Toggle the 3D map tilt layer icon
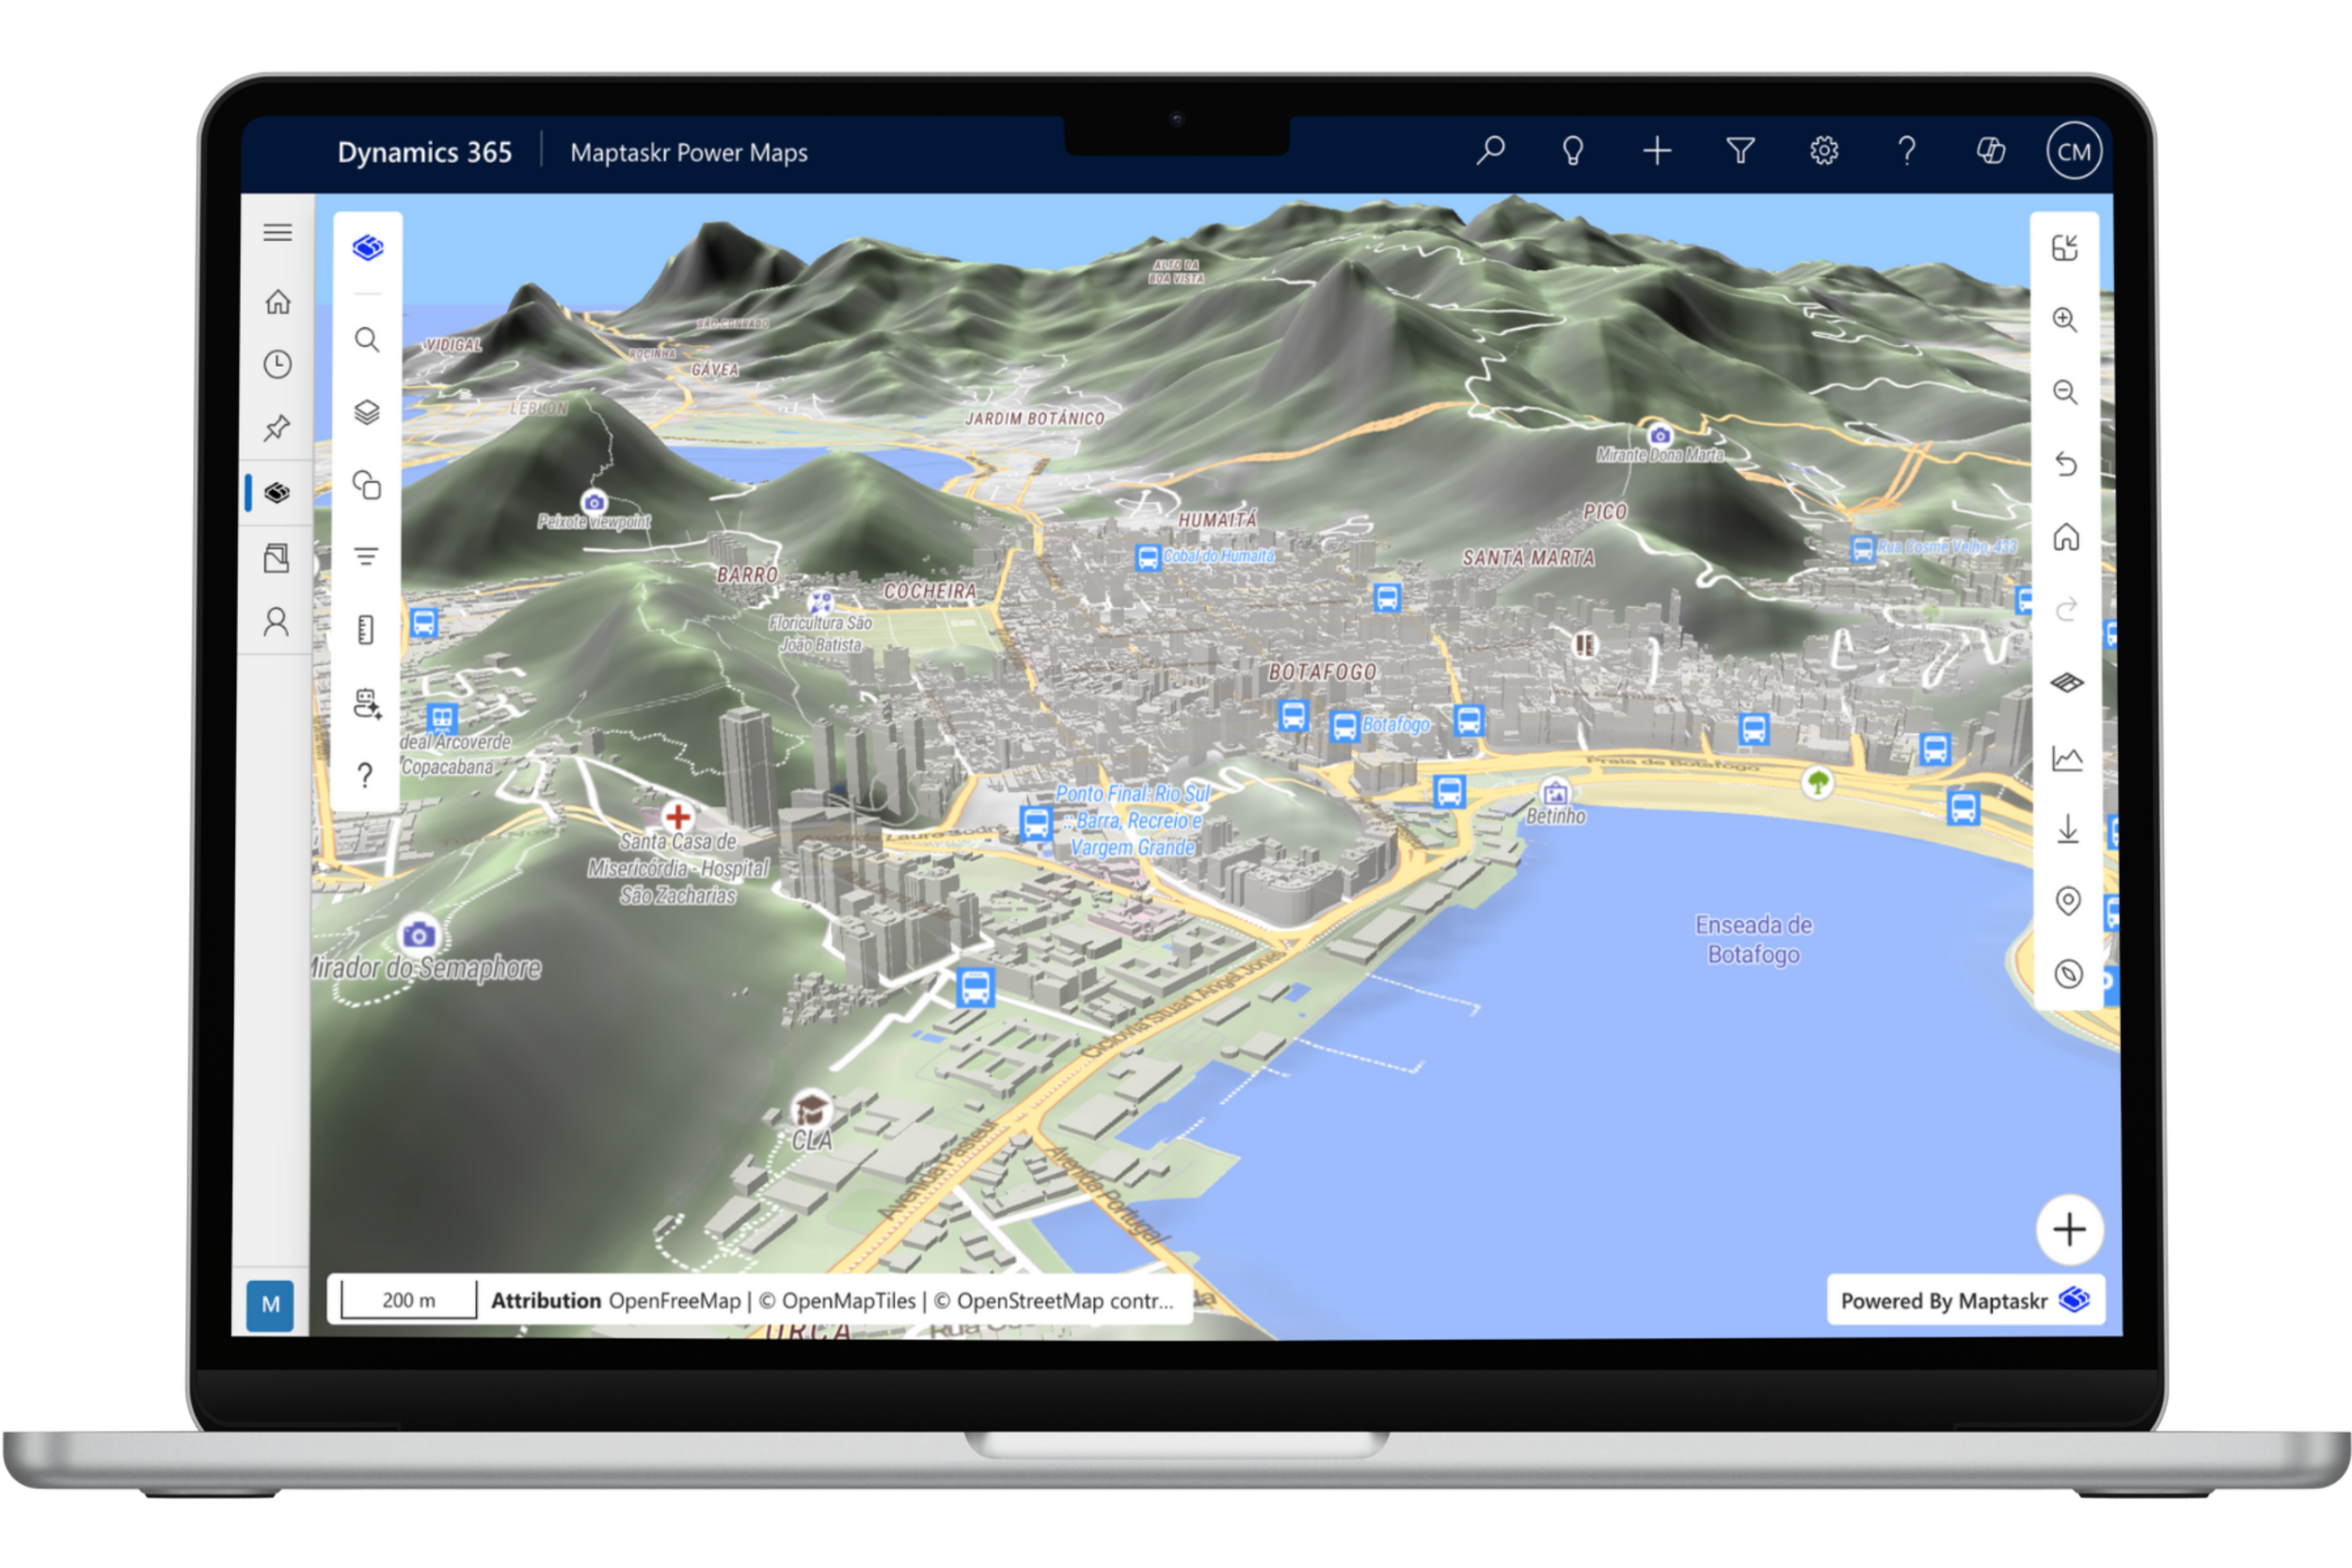The image size is (2352, 1568). 2067,683
